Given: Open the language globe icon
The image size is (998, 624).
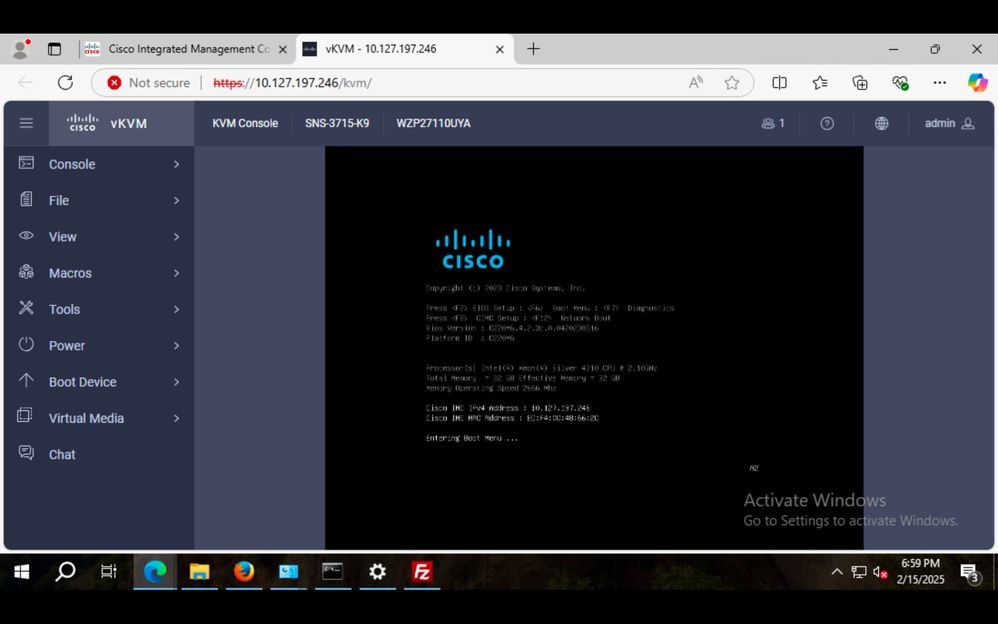Looking at the screenshot, I should (882, 124).
